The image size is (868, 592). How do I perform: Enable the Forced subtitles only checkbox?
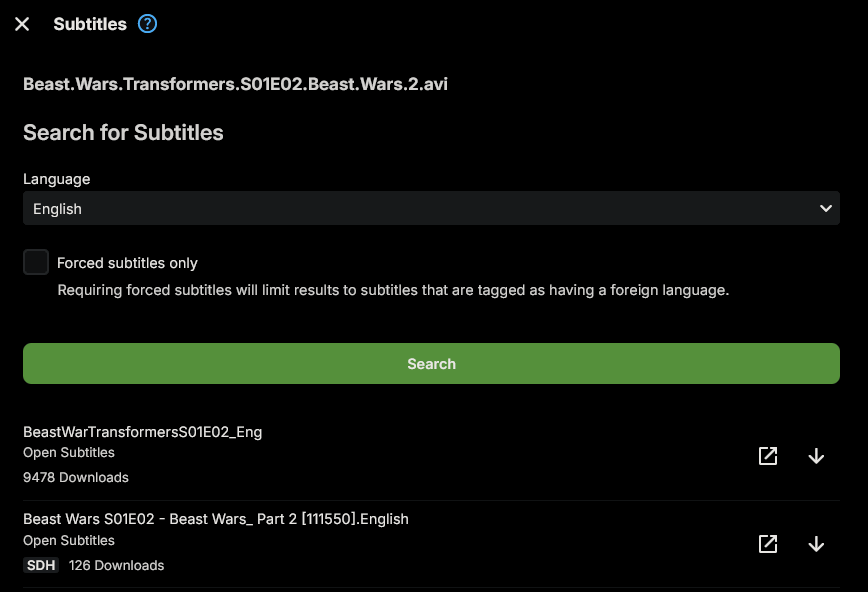pos(36,263)
